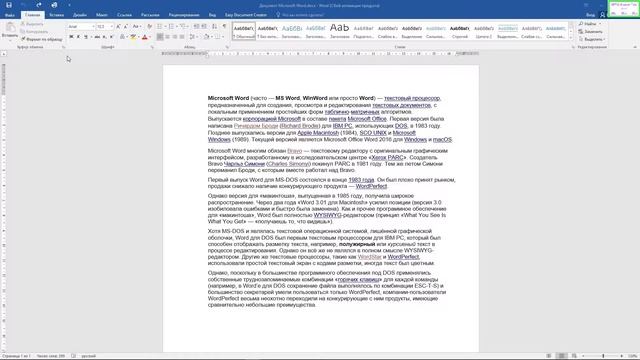Switch to the Макет ribbon tab

[102, 15]
